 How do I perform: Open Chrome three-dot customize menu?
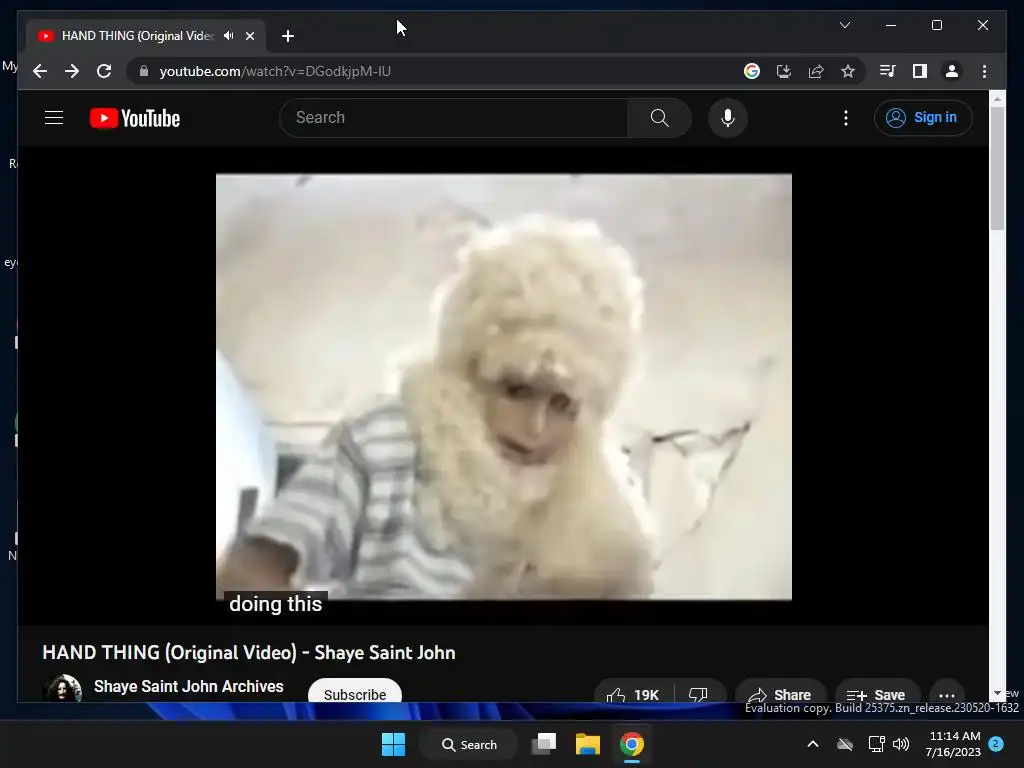point(984,71)
